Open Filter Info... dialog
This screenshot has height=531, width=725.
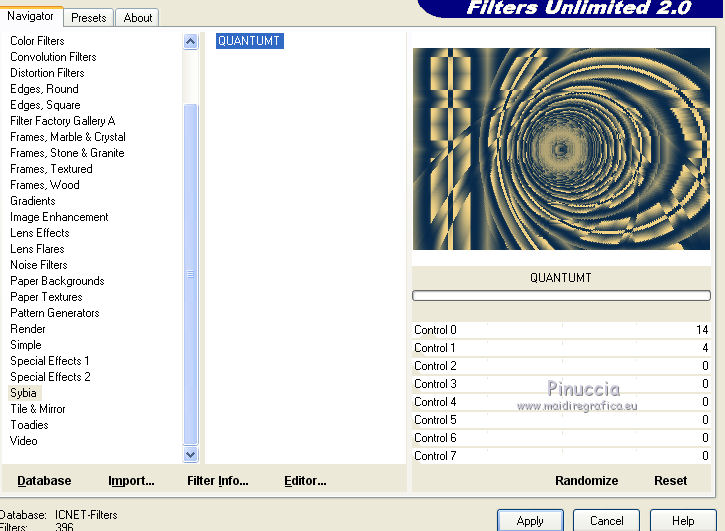[x=218, y=481]
